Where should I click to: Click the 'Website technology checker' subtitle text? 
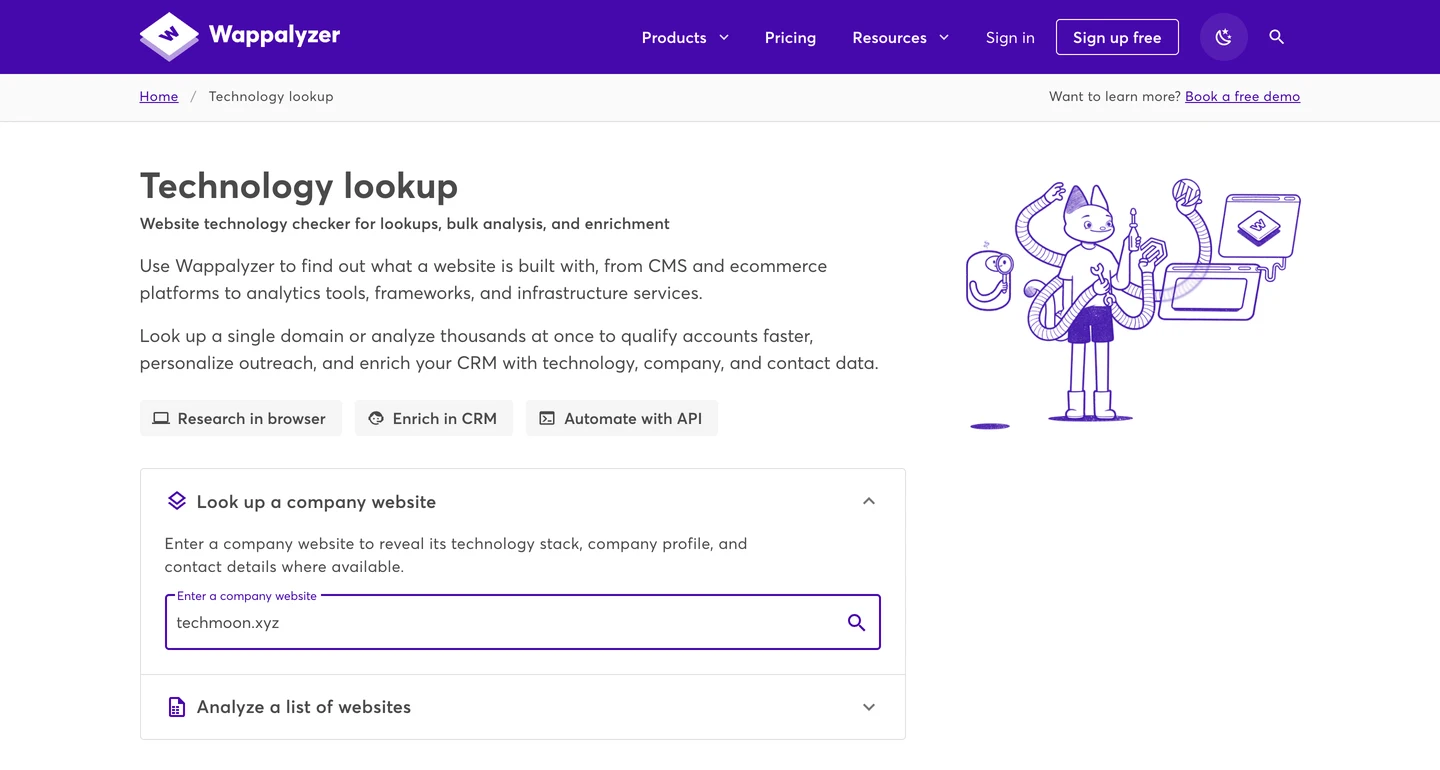[x=405, y=224]
